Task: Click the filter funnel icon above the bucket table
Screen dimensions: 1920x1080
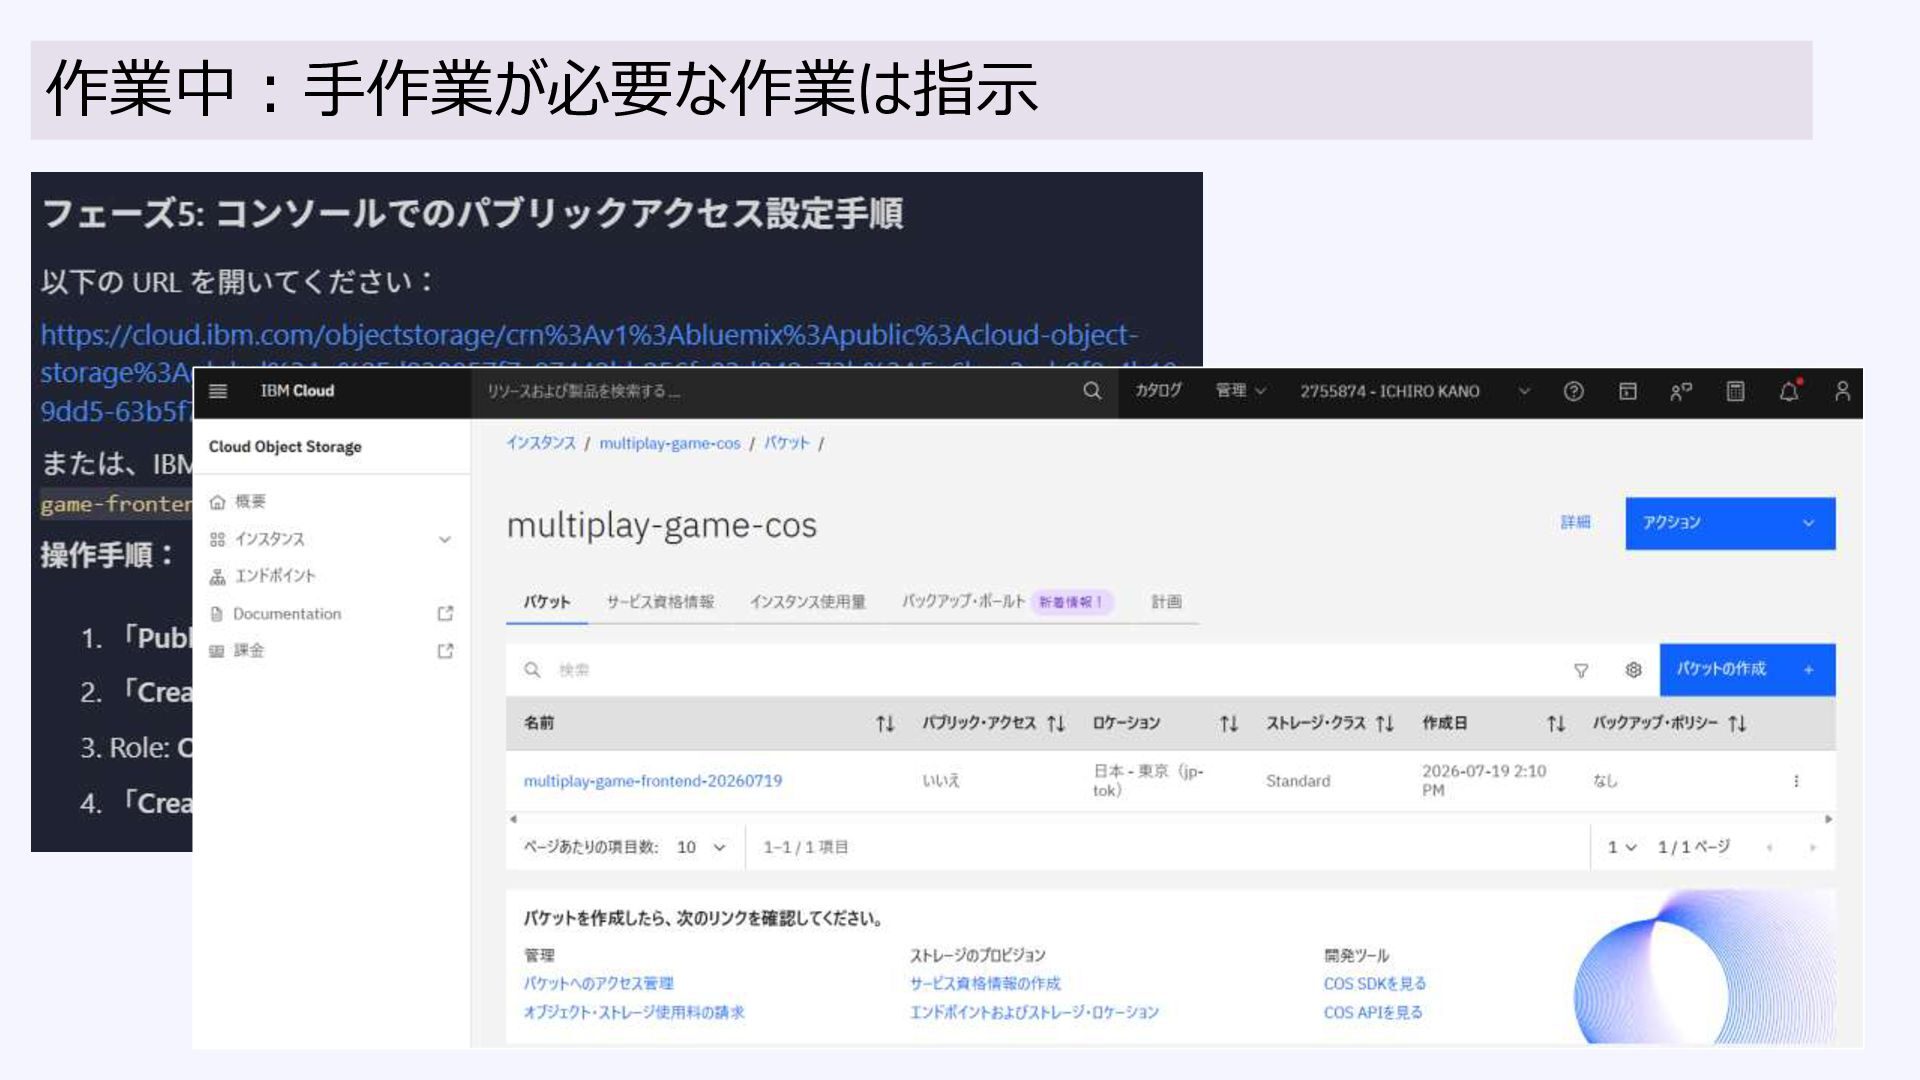Action: [x=1581, y=670]
